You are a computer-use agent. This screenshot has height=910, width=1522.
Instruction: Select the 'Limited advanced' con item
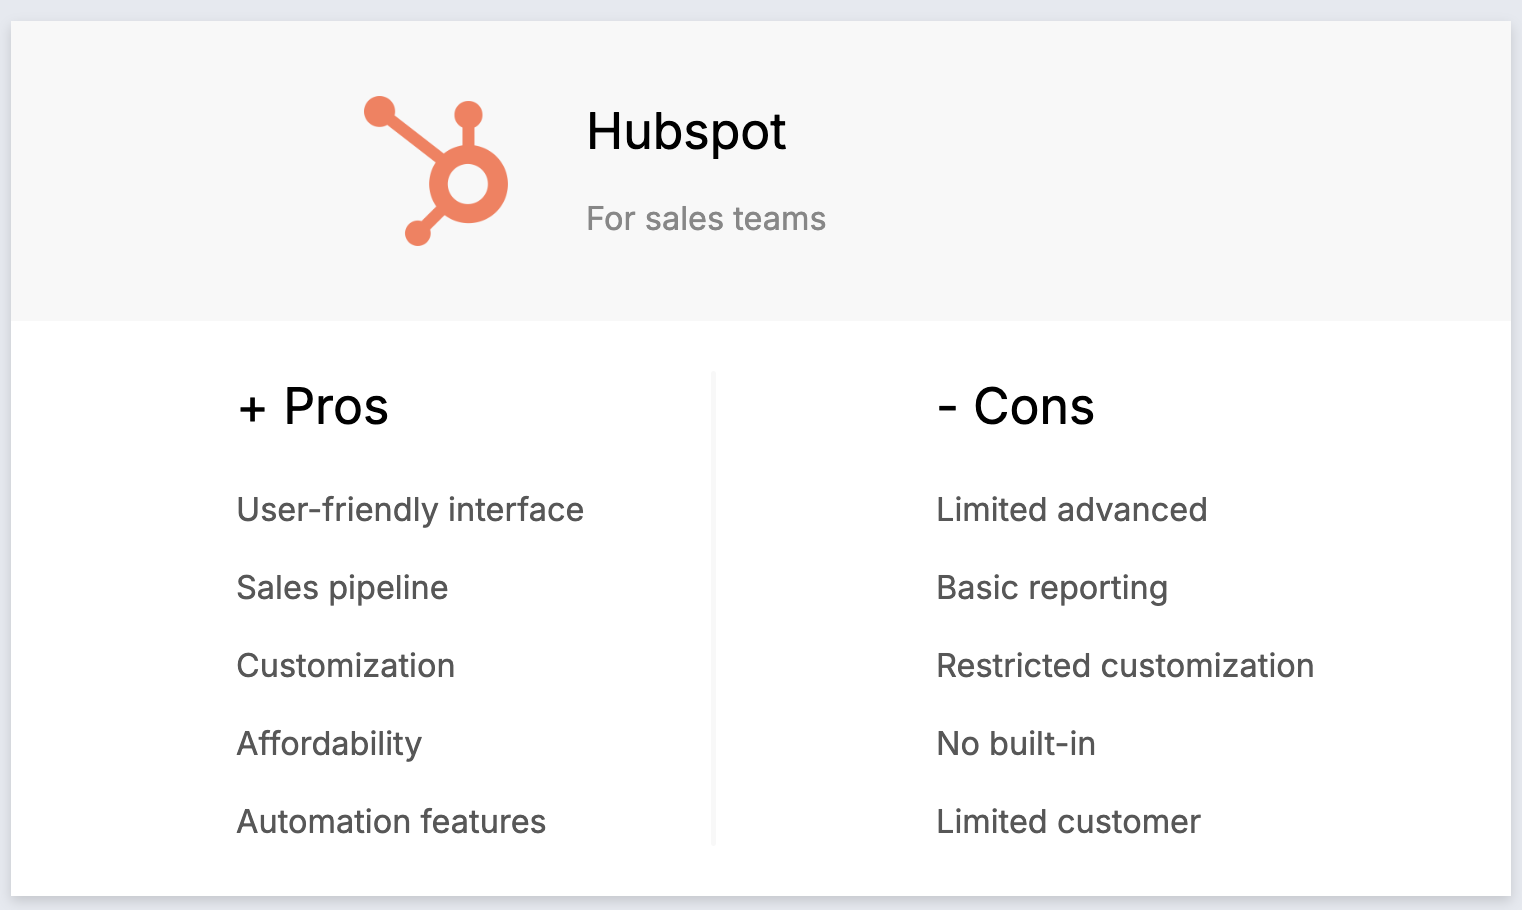point(1072,510)
